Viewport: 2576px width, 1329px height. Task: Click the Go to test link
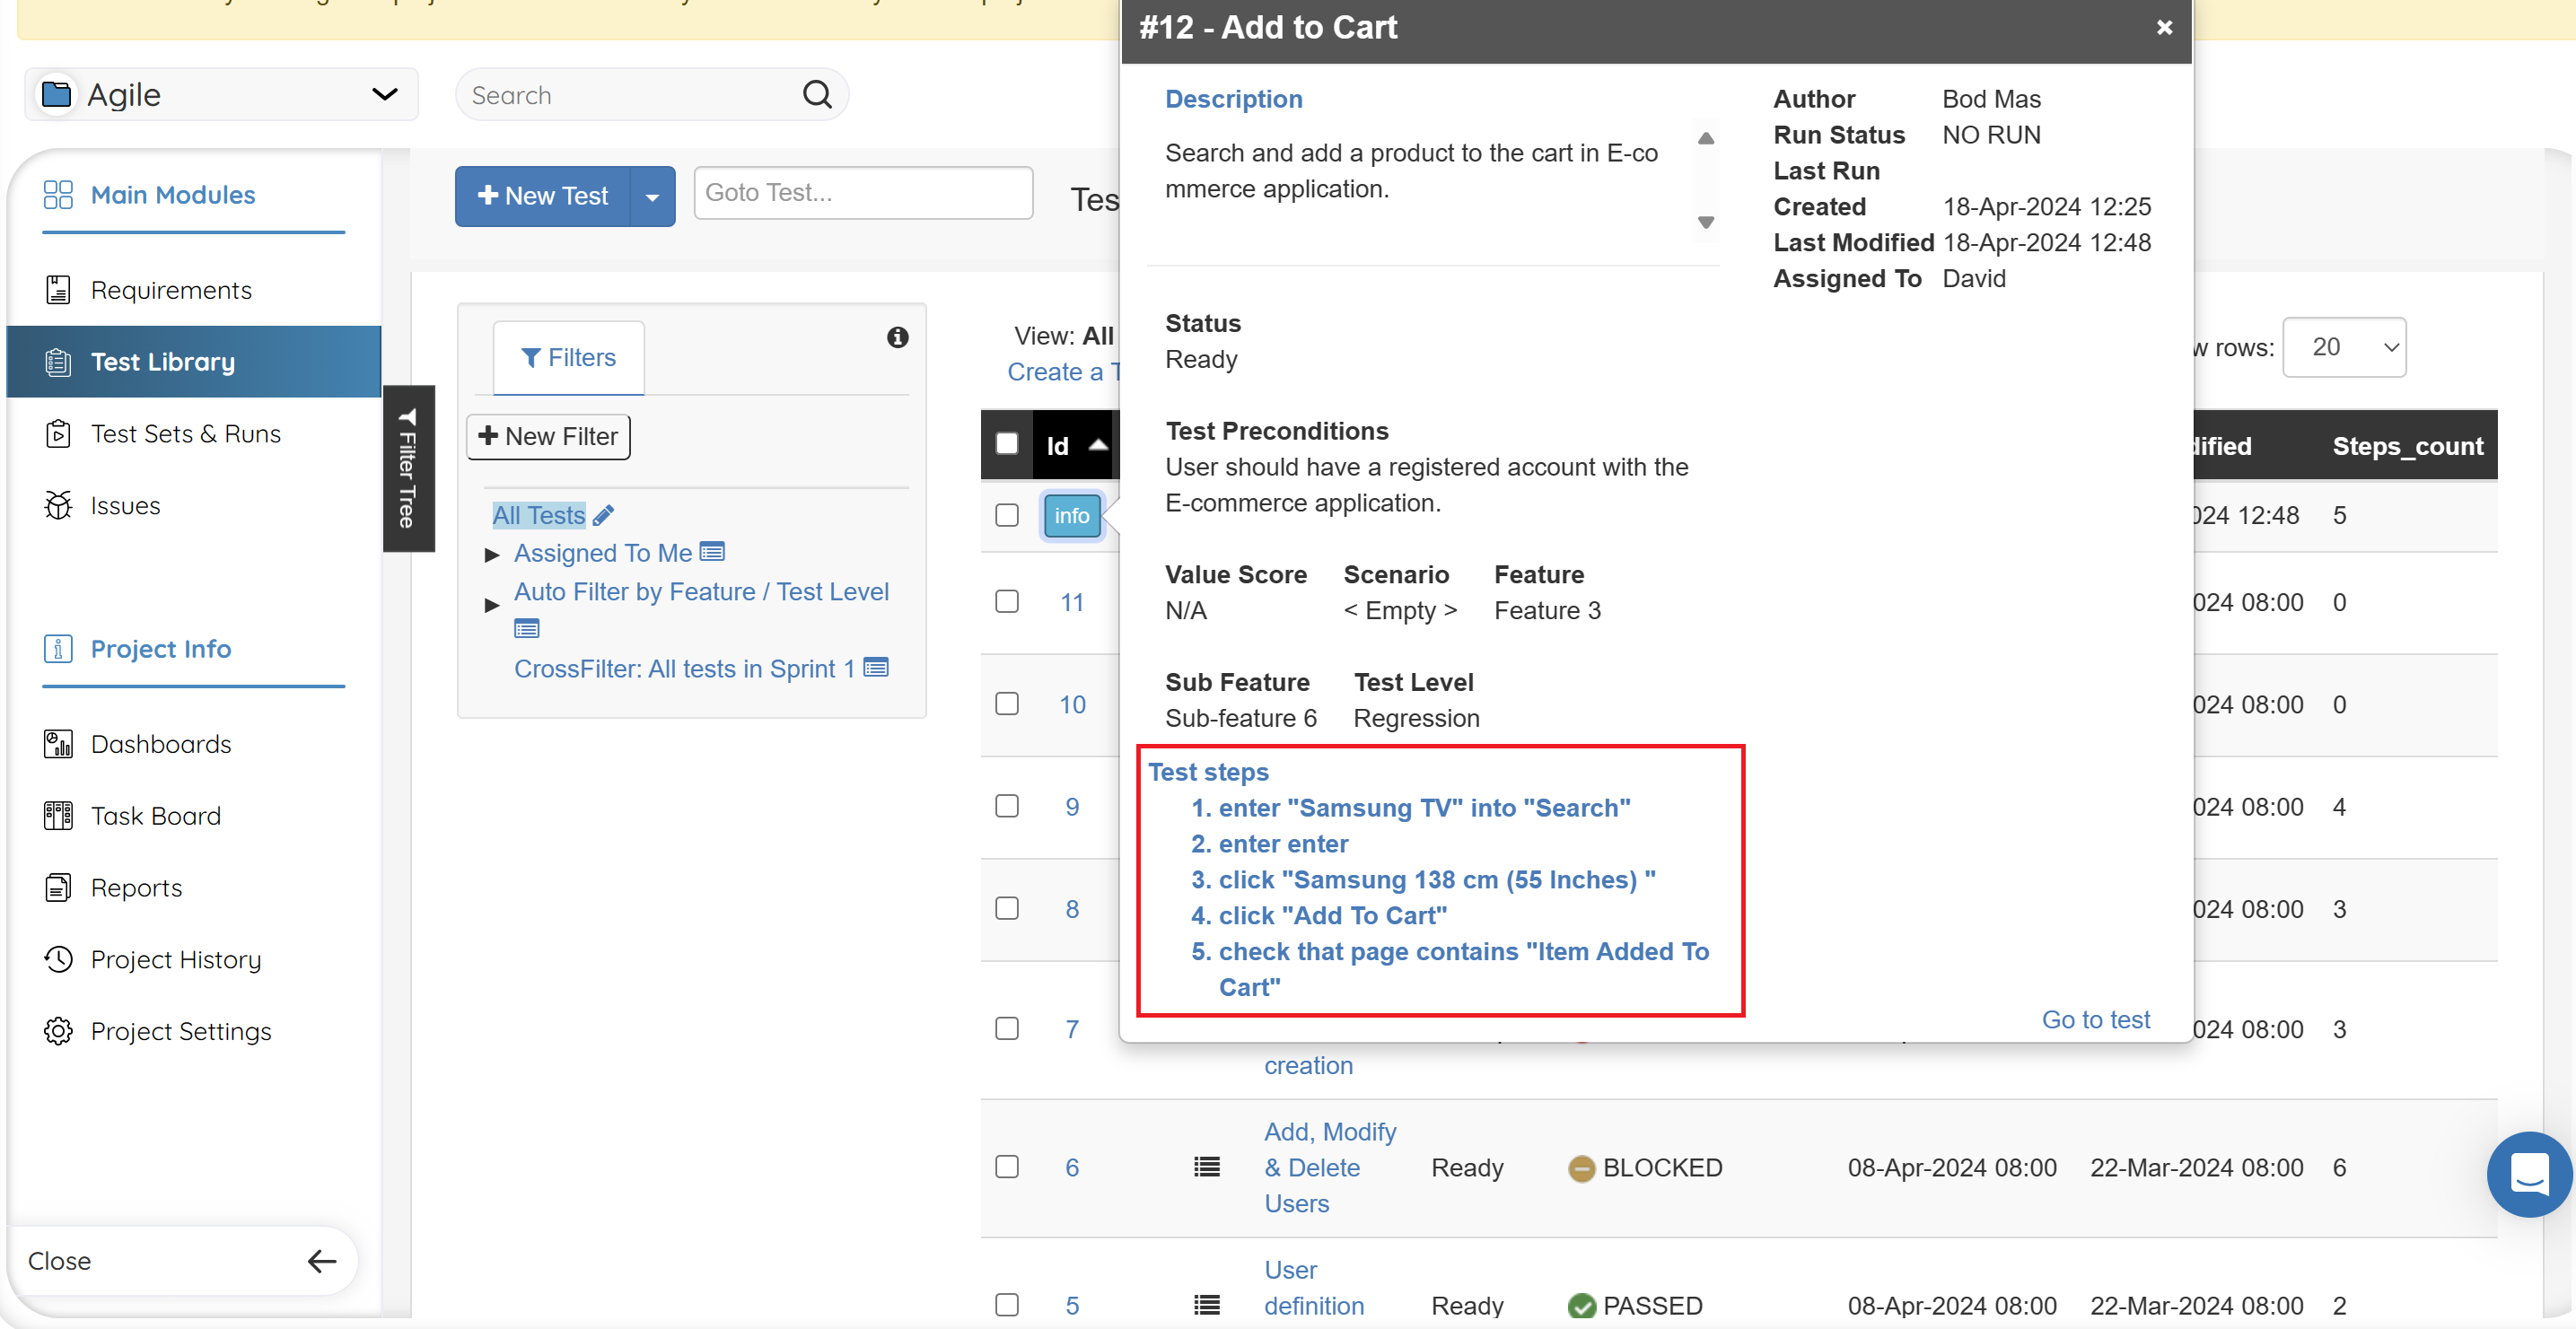(2095, 1019)
